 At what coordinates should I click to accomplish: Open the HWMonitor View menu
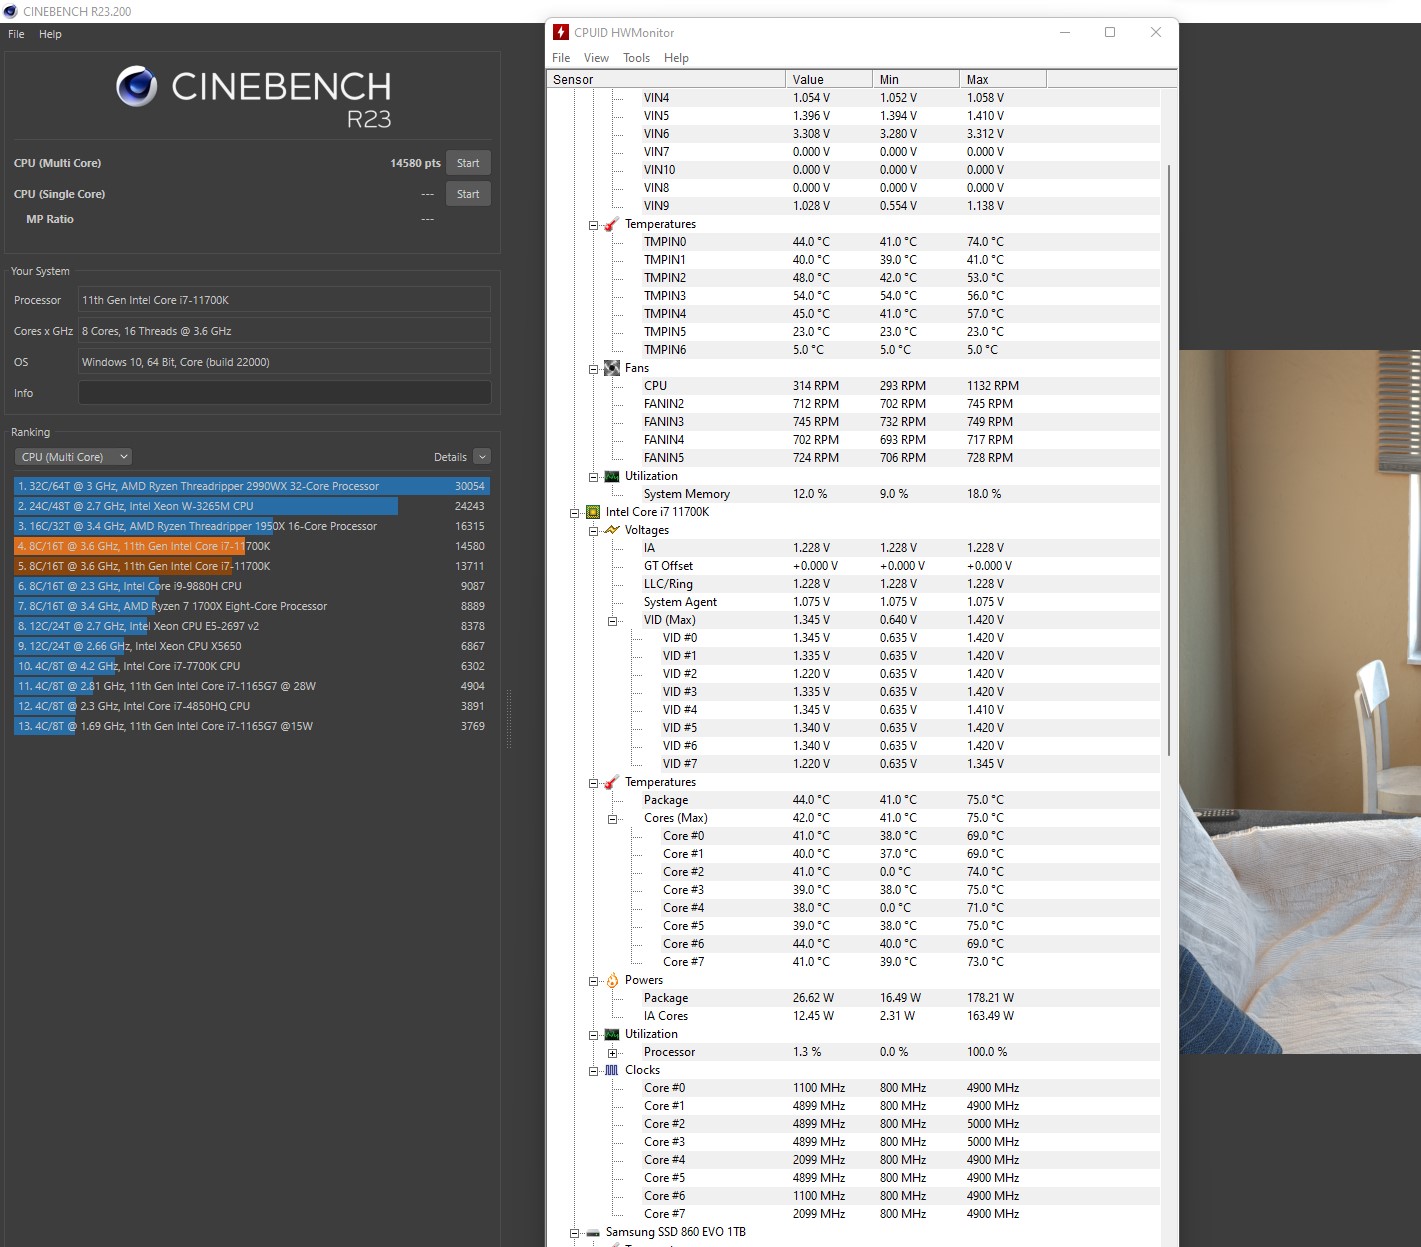pos(596,58)
